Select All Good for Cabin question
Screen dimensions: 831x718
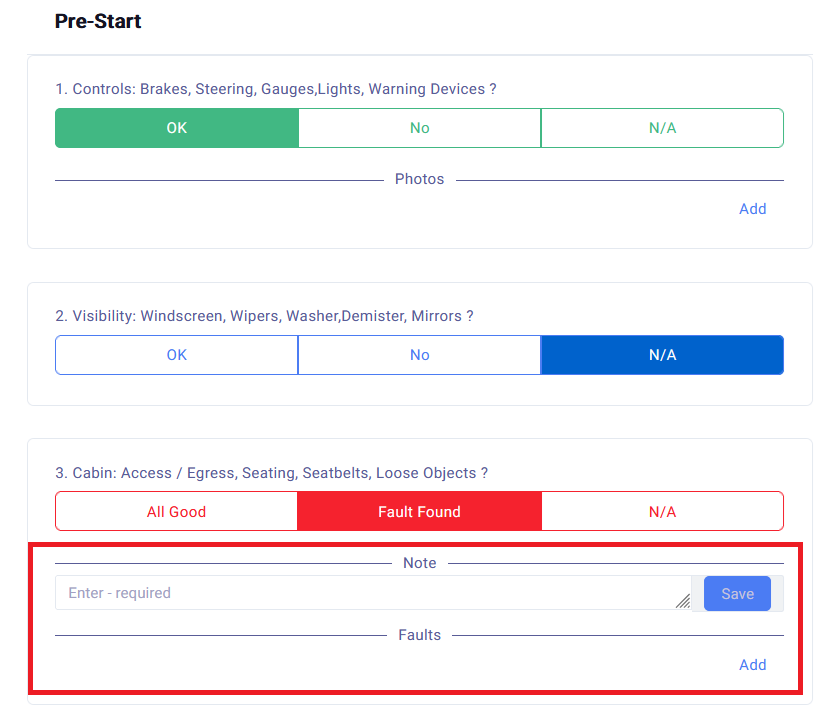point(177,512)
